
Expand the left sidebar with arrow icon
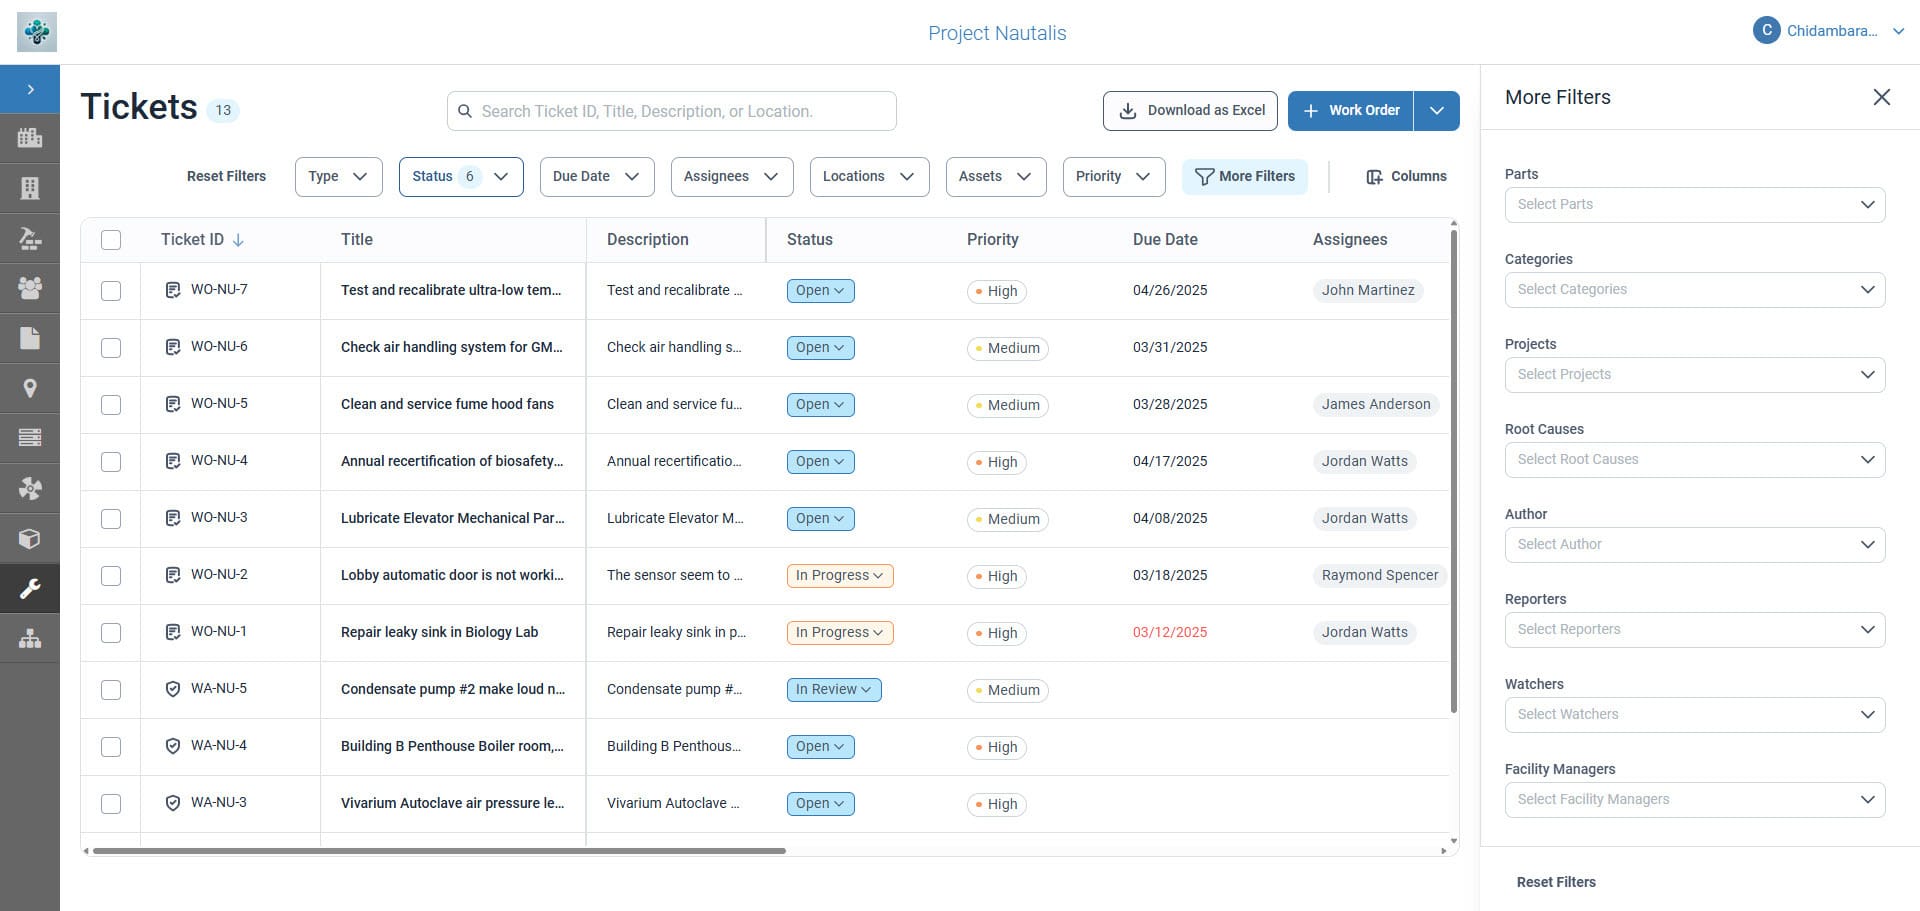coord(30,89)
